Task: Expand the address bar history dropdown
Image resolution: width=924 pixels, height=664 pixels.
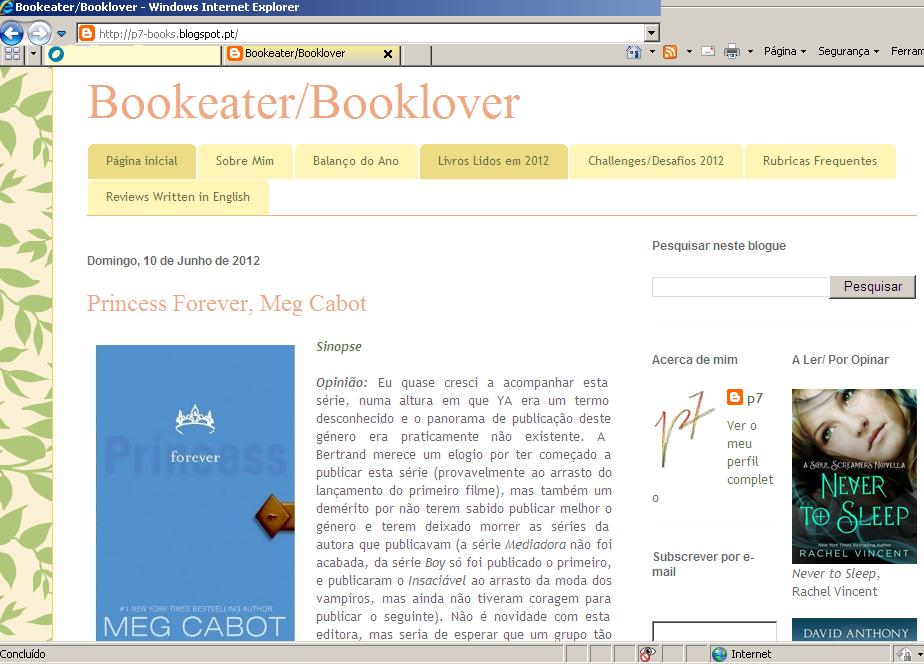Action: 651,33
